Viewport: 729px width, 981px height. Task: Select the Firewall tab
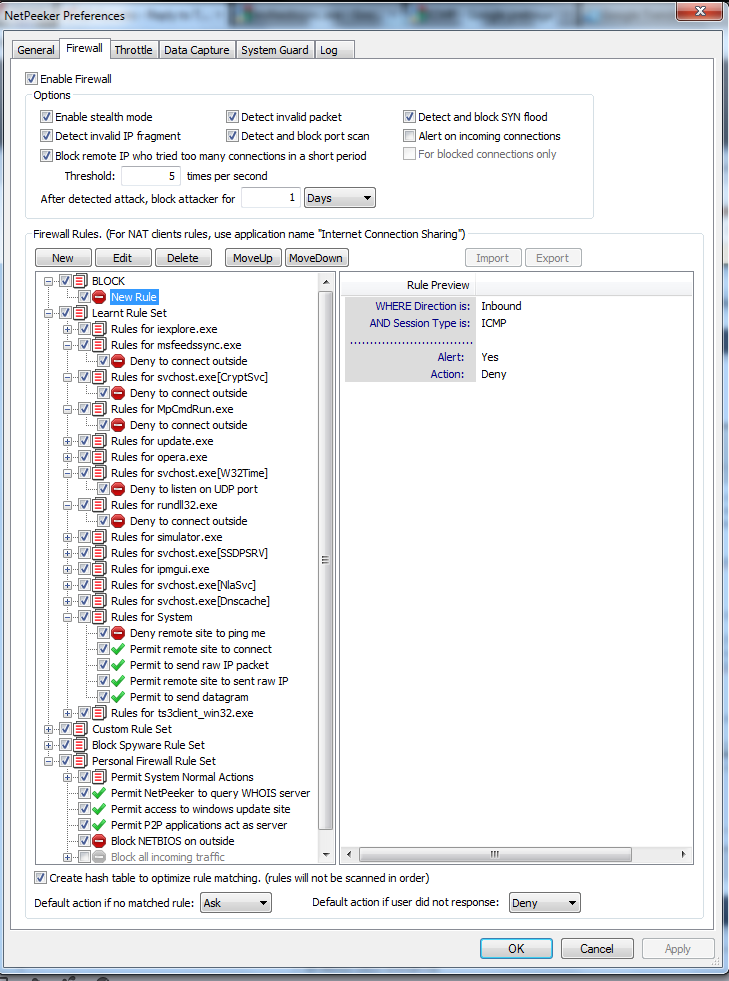coord(84,48)
